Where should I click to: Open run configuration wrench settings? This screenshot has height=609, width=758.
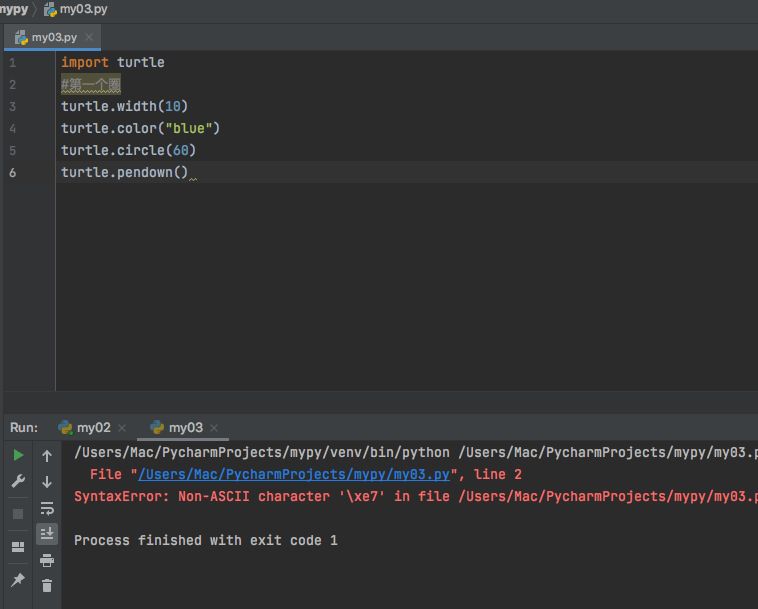pyautogui.click(x=18, y=481)
